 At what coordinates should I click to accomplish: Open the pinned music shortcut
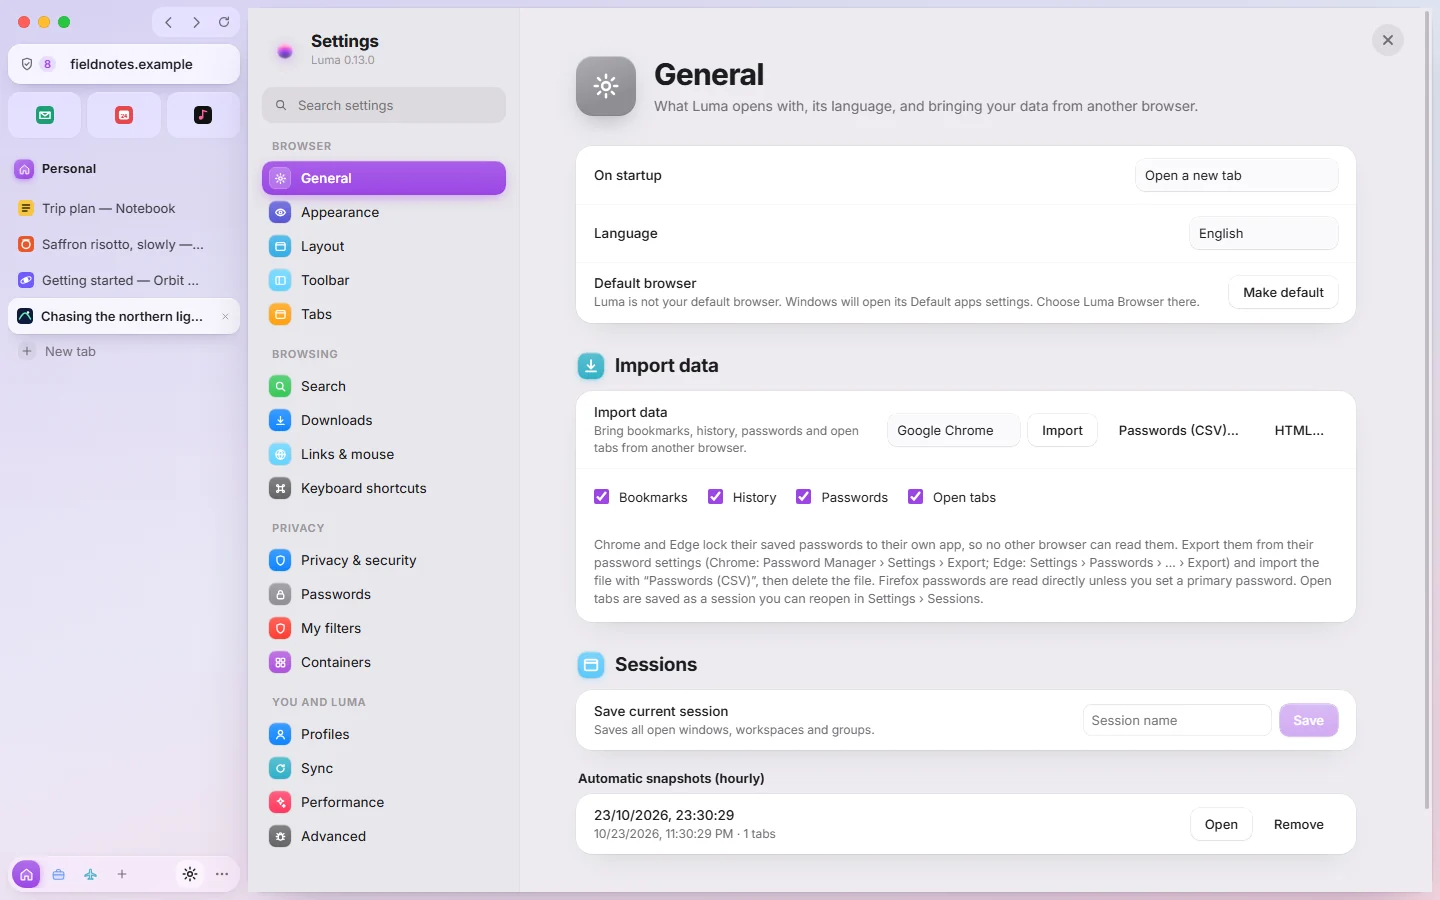(x=203, y=115)
